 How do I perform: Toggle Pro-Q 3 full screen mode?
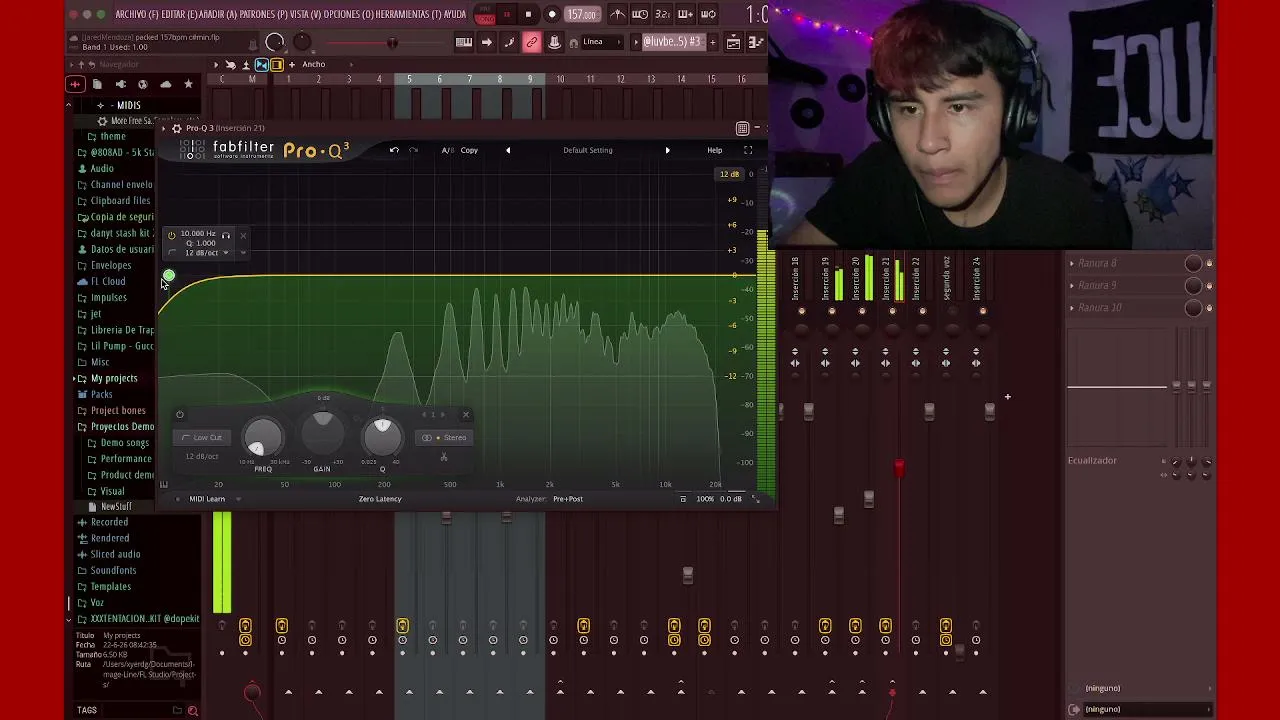[748, 150]
